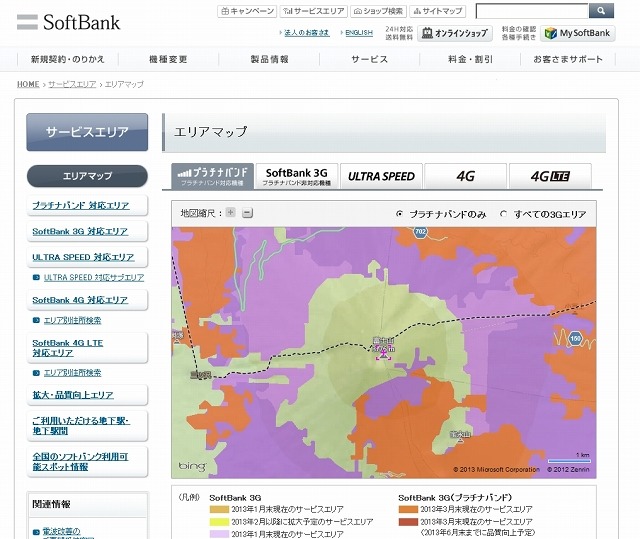
Task: Click bullet icon beside first エリア別住所検索
Action: [36, 320]
